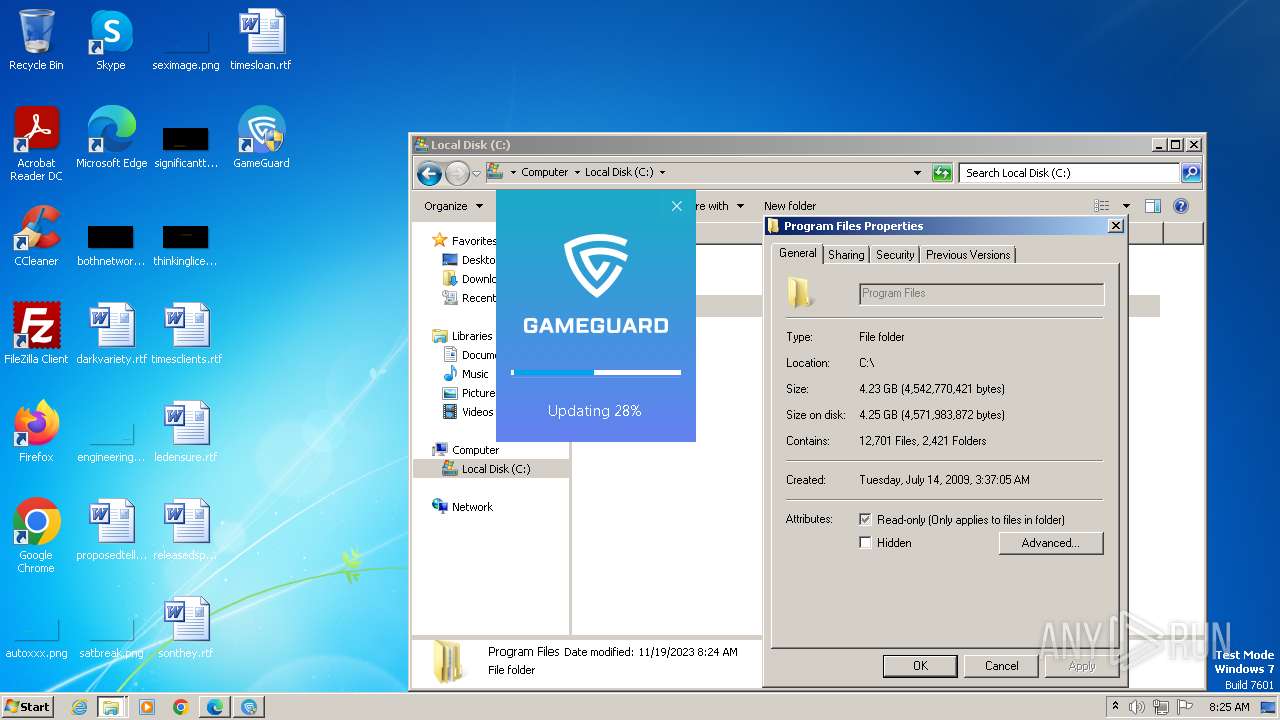
Task: Switch to the General tab
Action: pos(798,254)
